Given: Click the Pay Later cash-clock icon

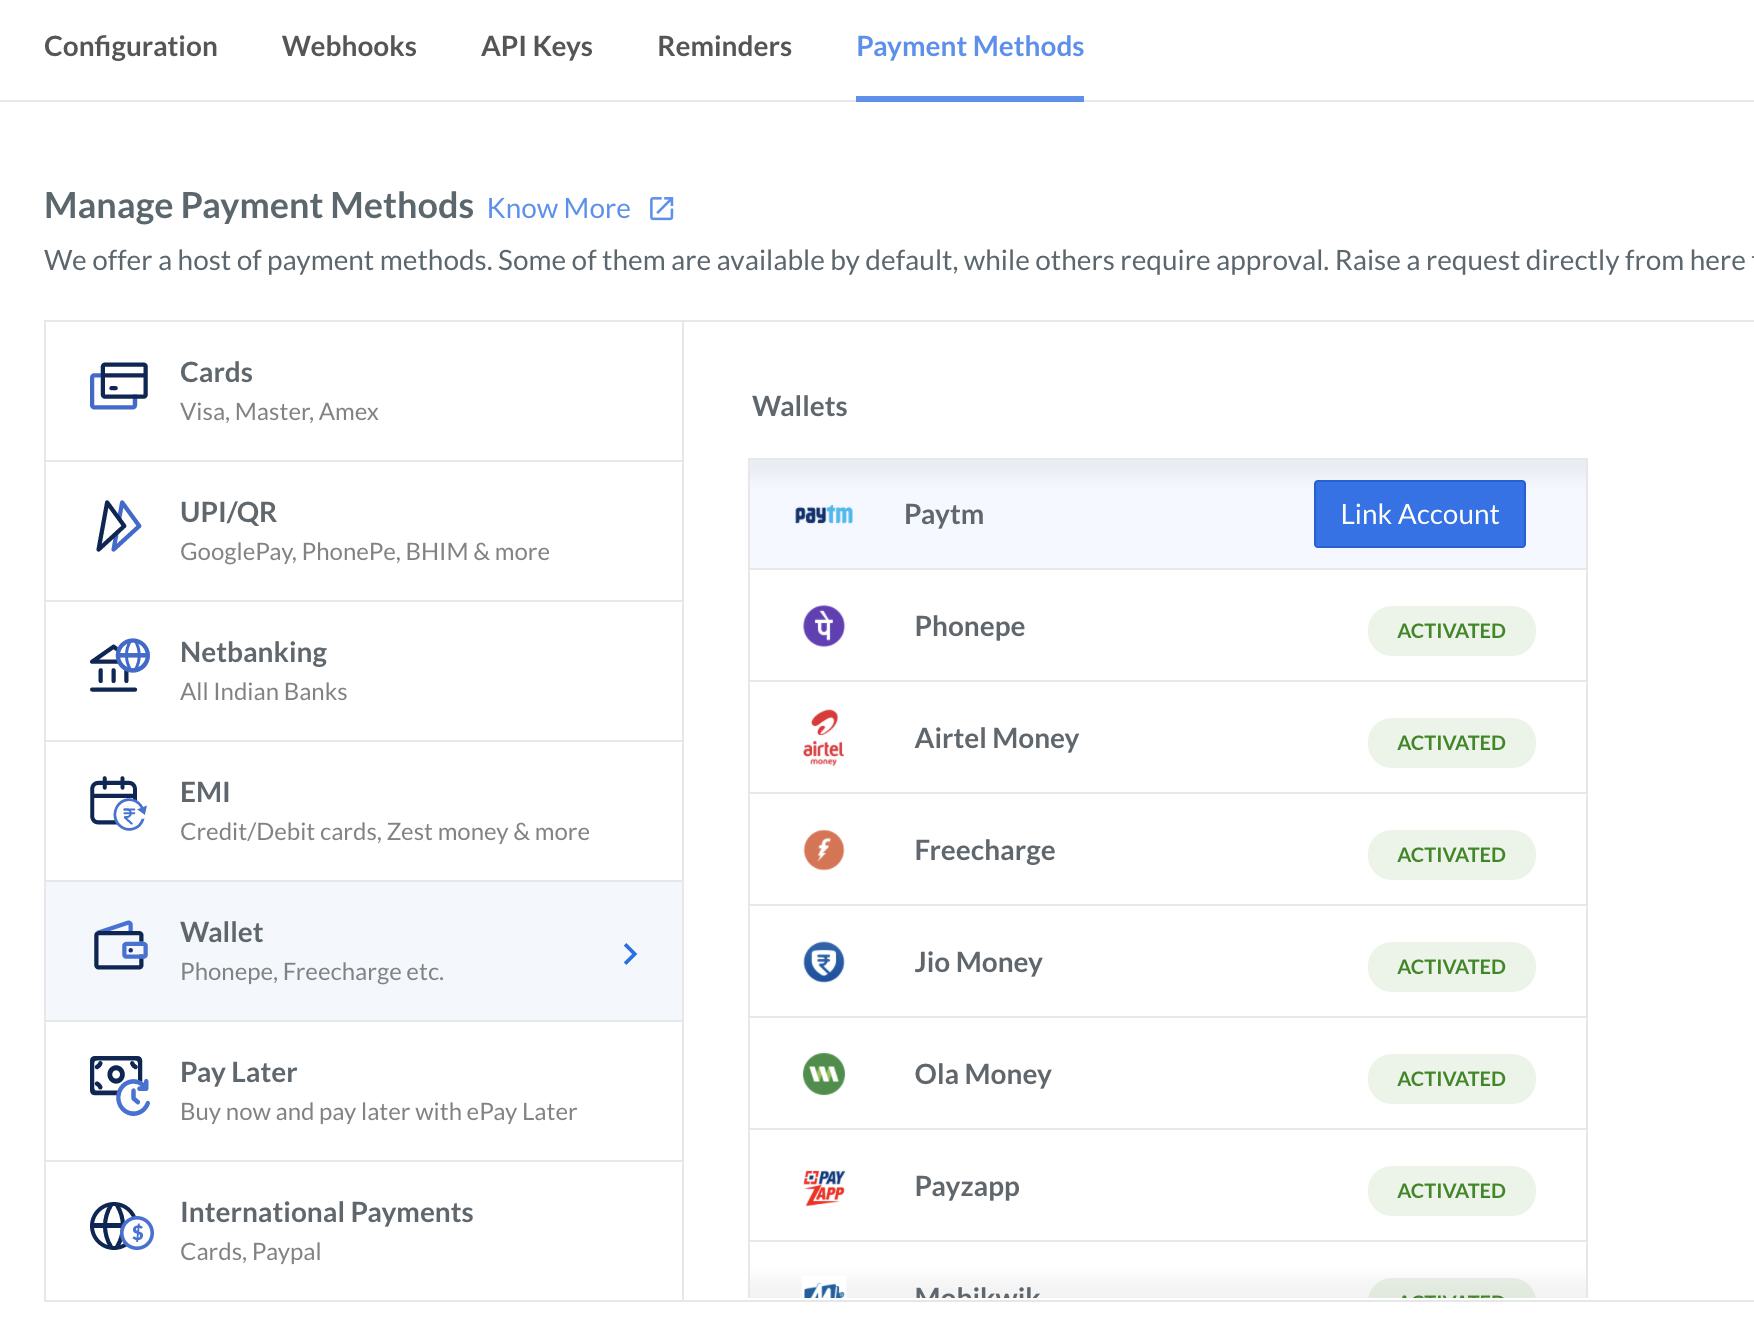Looking at the screenshot, I should click(120, 1086).
